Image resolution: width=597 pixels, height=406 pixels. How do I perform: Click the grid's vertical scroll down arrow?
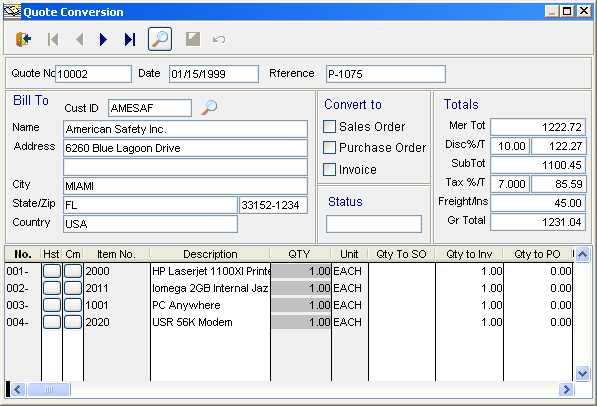tap(582, 373)
